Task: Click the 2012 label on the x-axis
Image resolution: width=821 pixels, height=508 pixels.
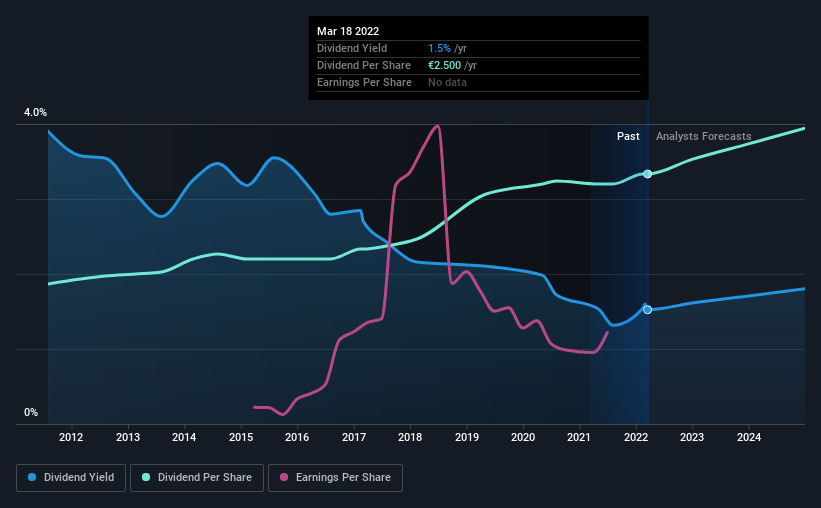Action: click(x=71, y=437)
